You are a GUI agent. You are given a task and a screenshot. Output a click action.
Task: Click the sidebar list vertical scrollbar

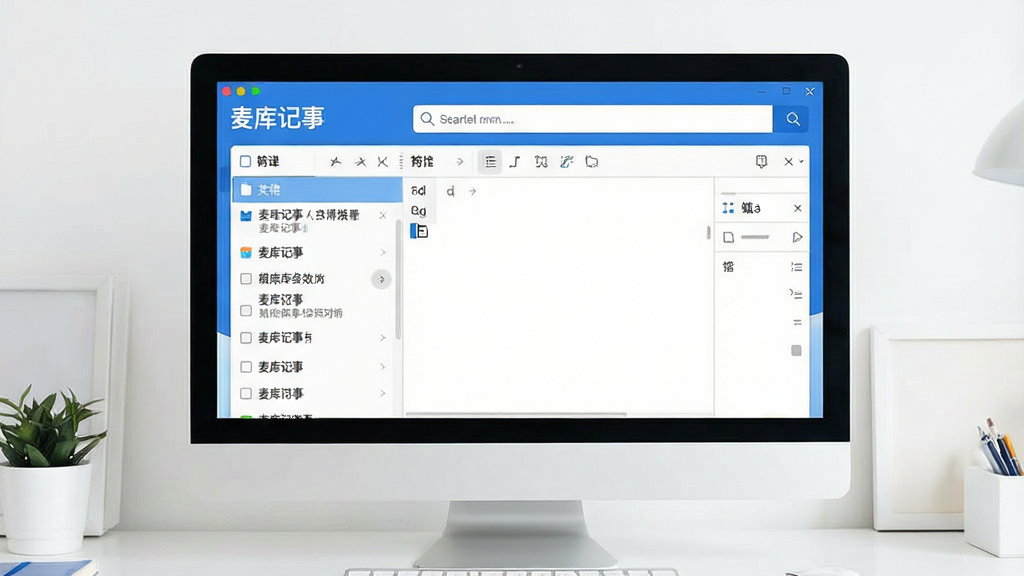pyautogui.click(x=398, y=280)
